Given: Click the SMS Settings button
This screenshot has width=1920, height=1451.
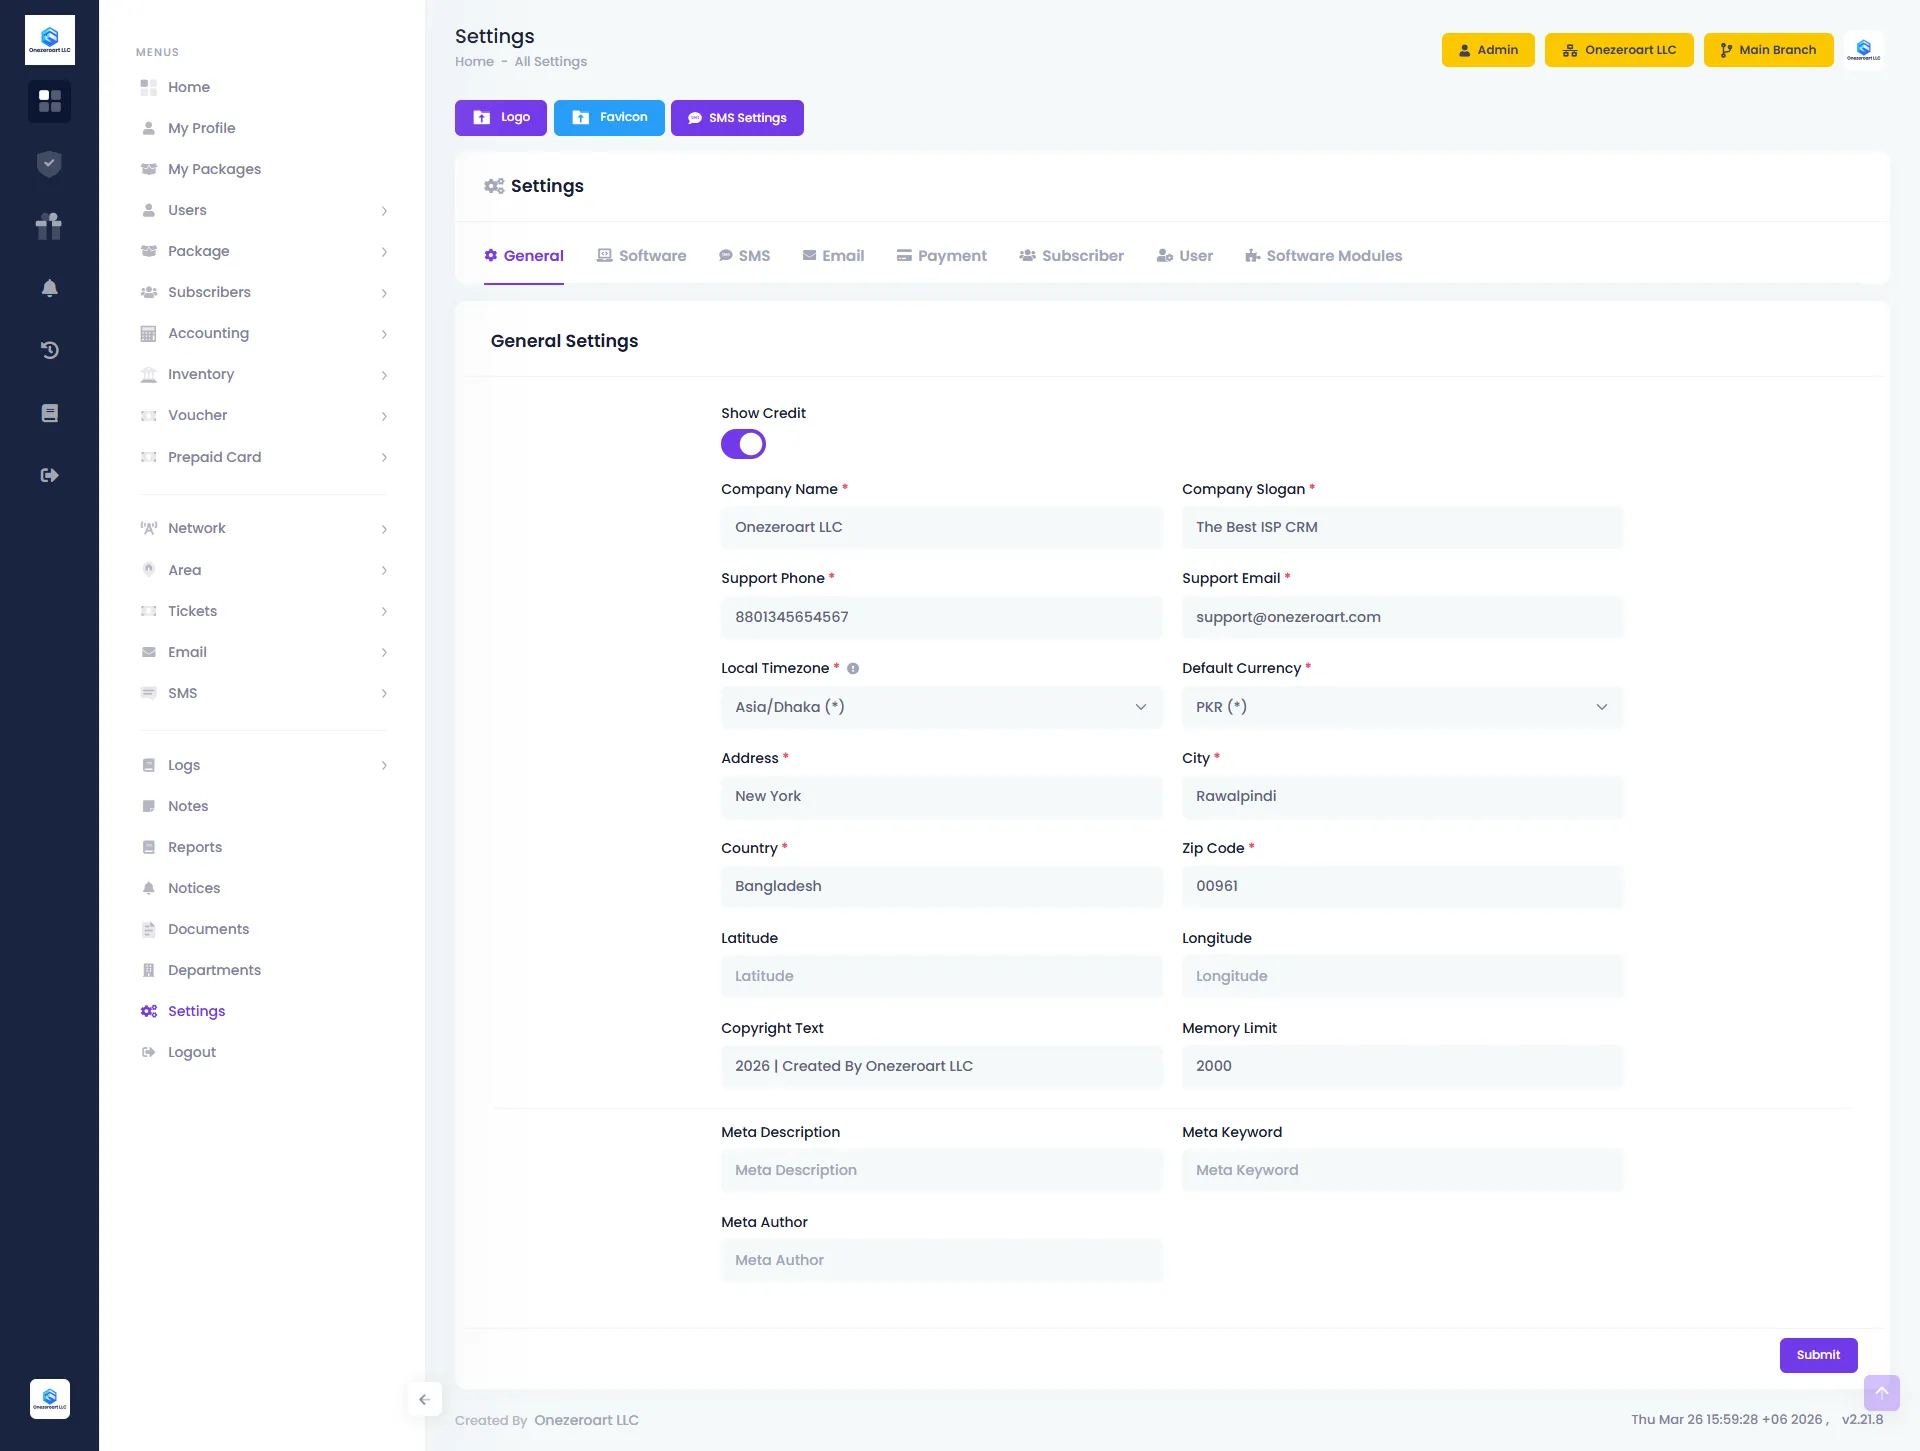Looking at the screenshot, I should pos(737,118).
